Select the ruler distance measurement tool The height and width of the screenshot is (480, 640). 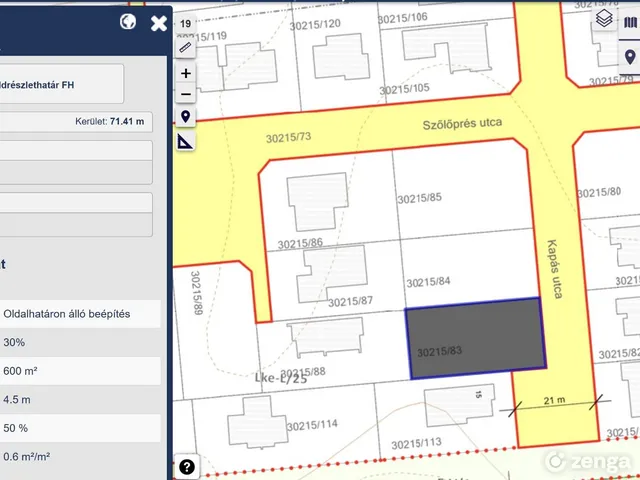tap(185, 47)
